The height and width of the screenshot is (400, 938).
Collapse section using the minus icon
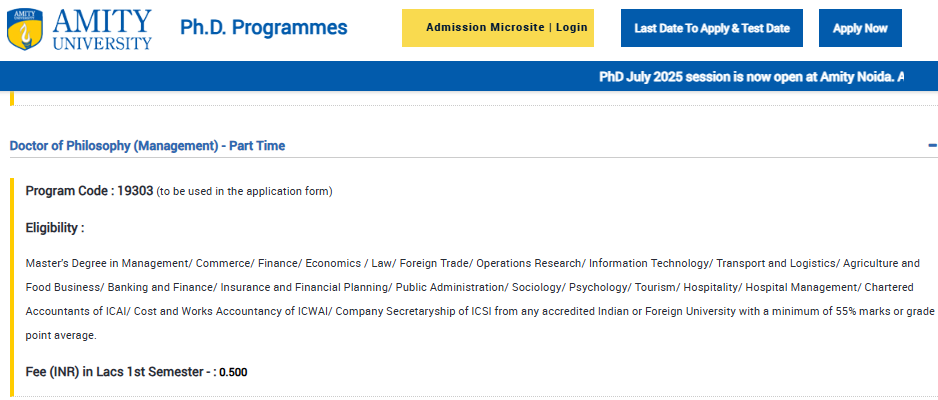tap(932, 146)
